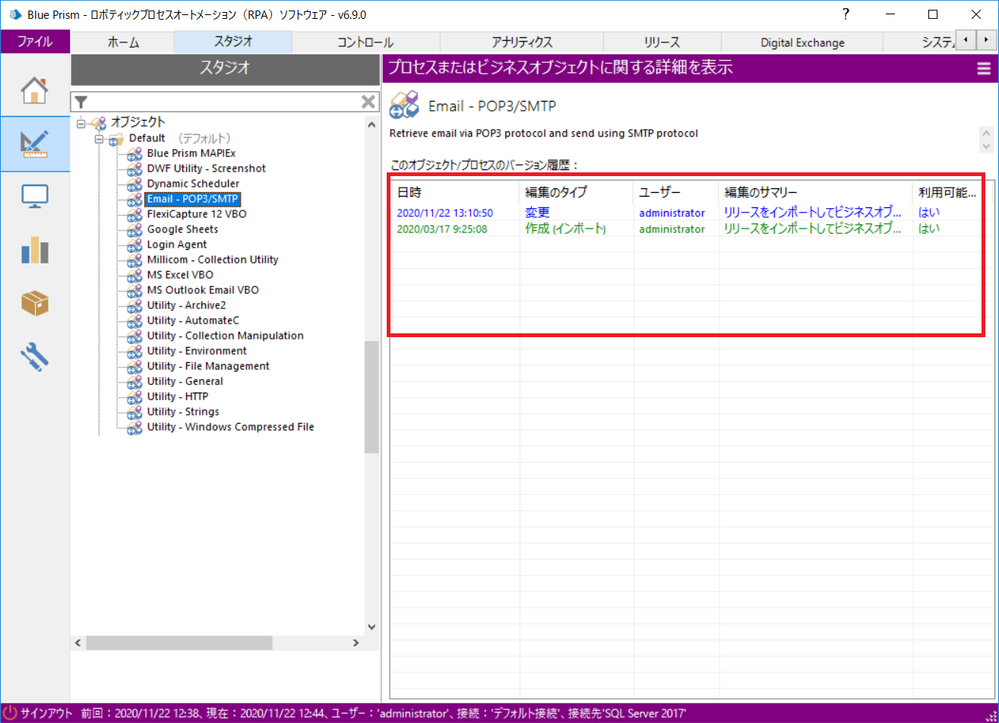Open the System wrench sidebar icon
Screen dimensions: 999x723
(34, 357)
